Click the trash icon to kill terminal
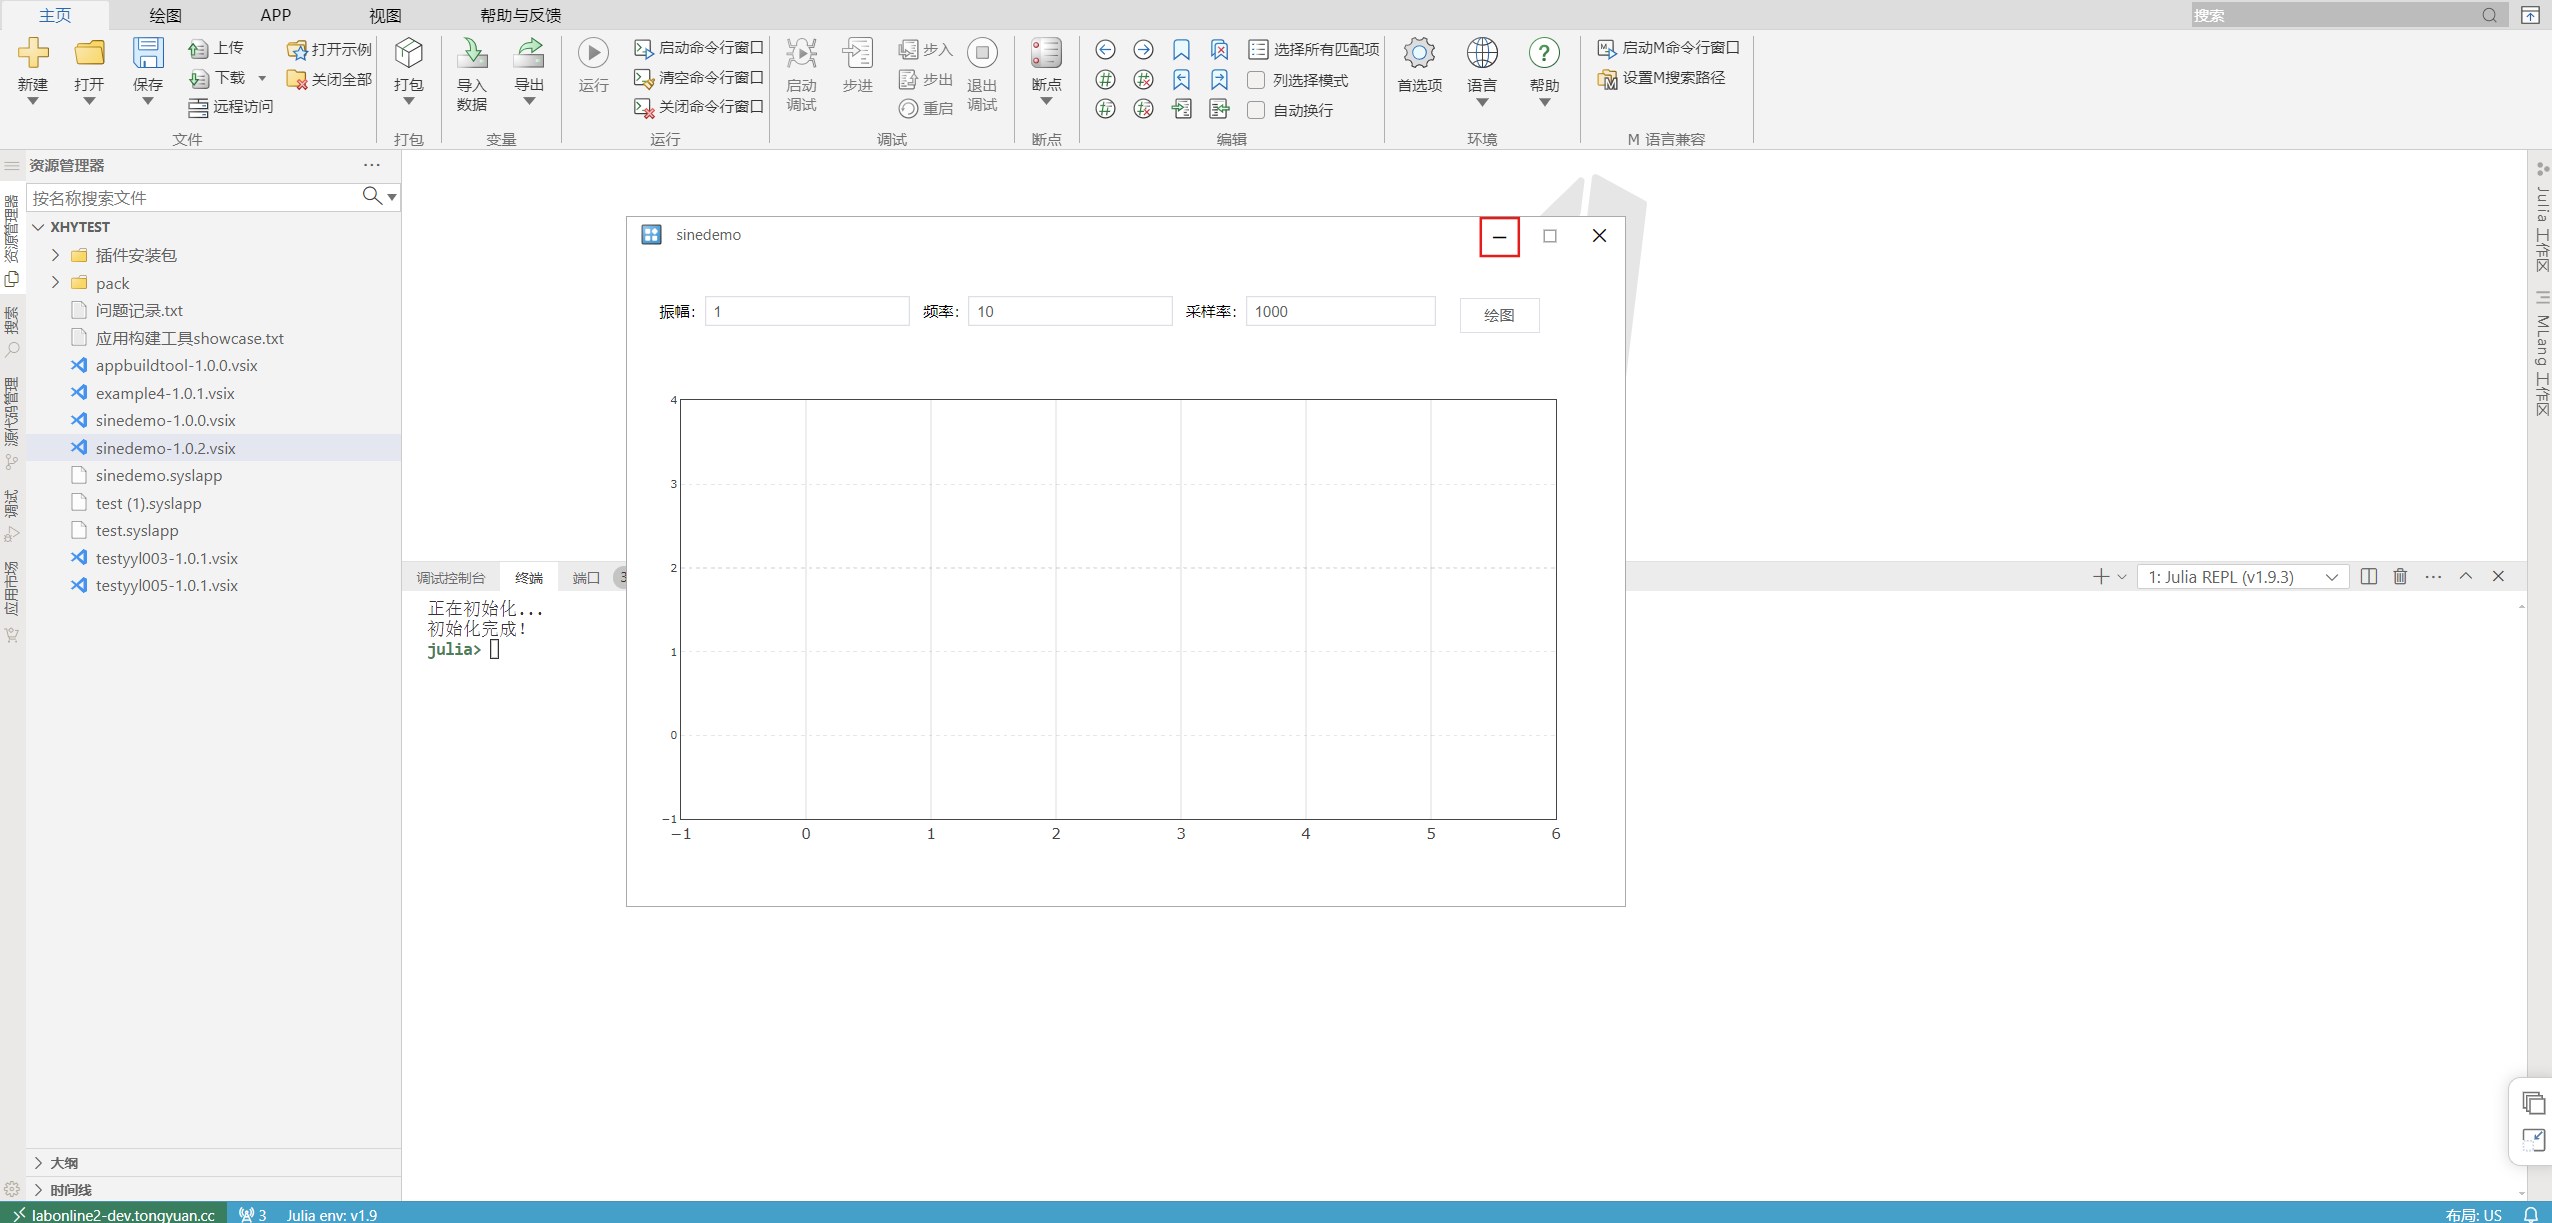This screenshot has height=1223, width=2552. point(2400,577)
